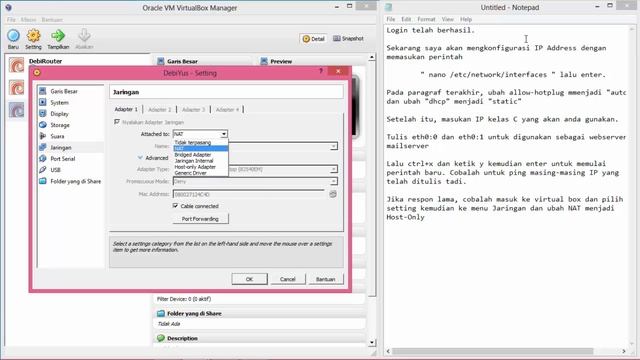Open Storage settings category
640x360 pixels.
[x=60, y=125]
